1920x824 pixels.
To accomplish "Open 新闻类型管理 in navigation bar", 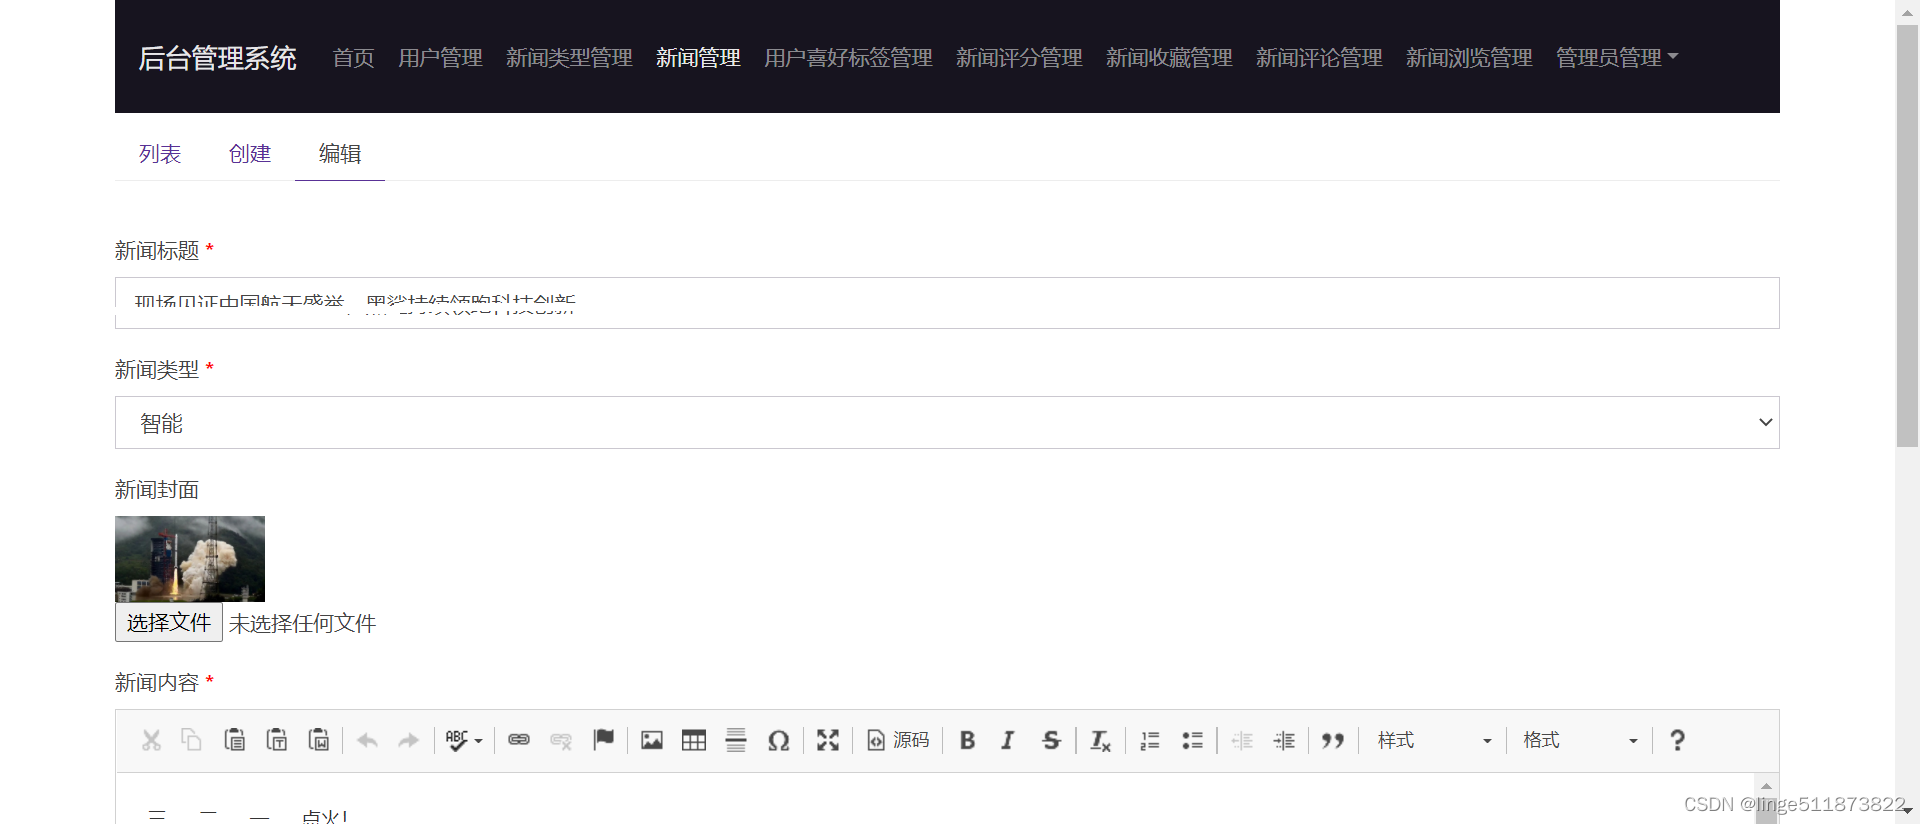I will click(x=569, y=58).
